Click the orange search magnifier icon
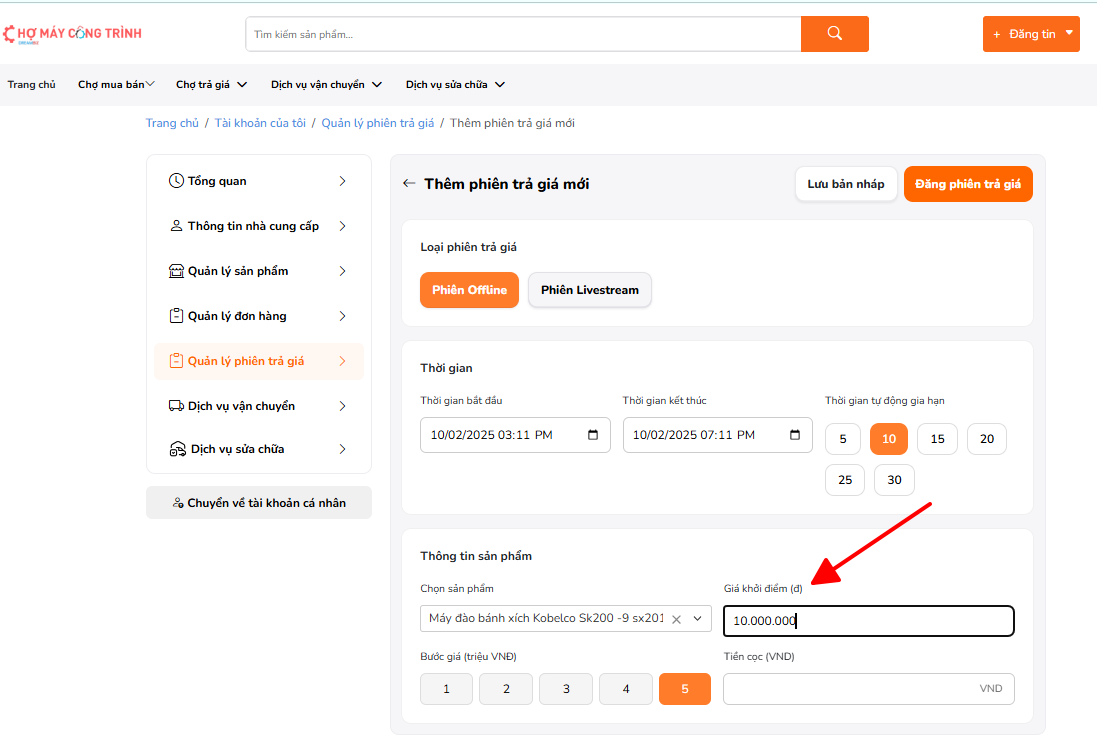 tap(834, 34)
